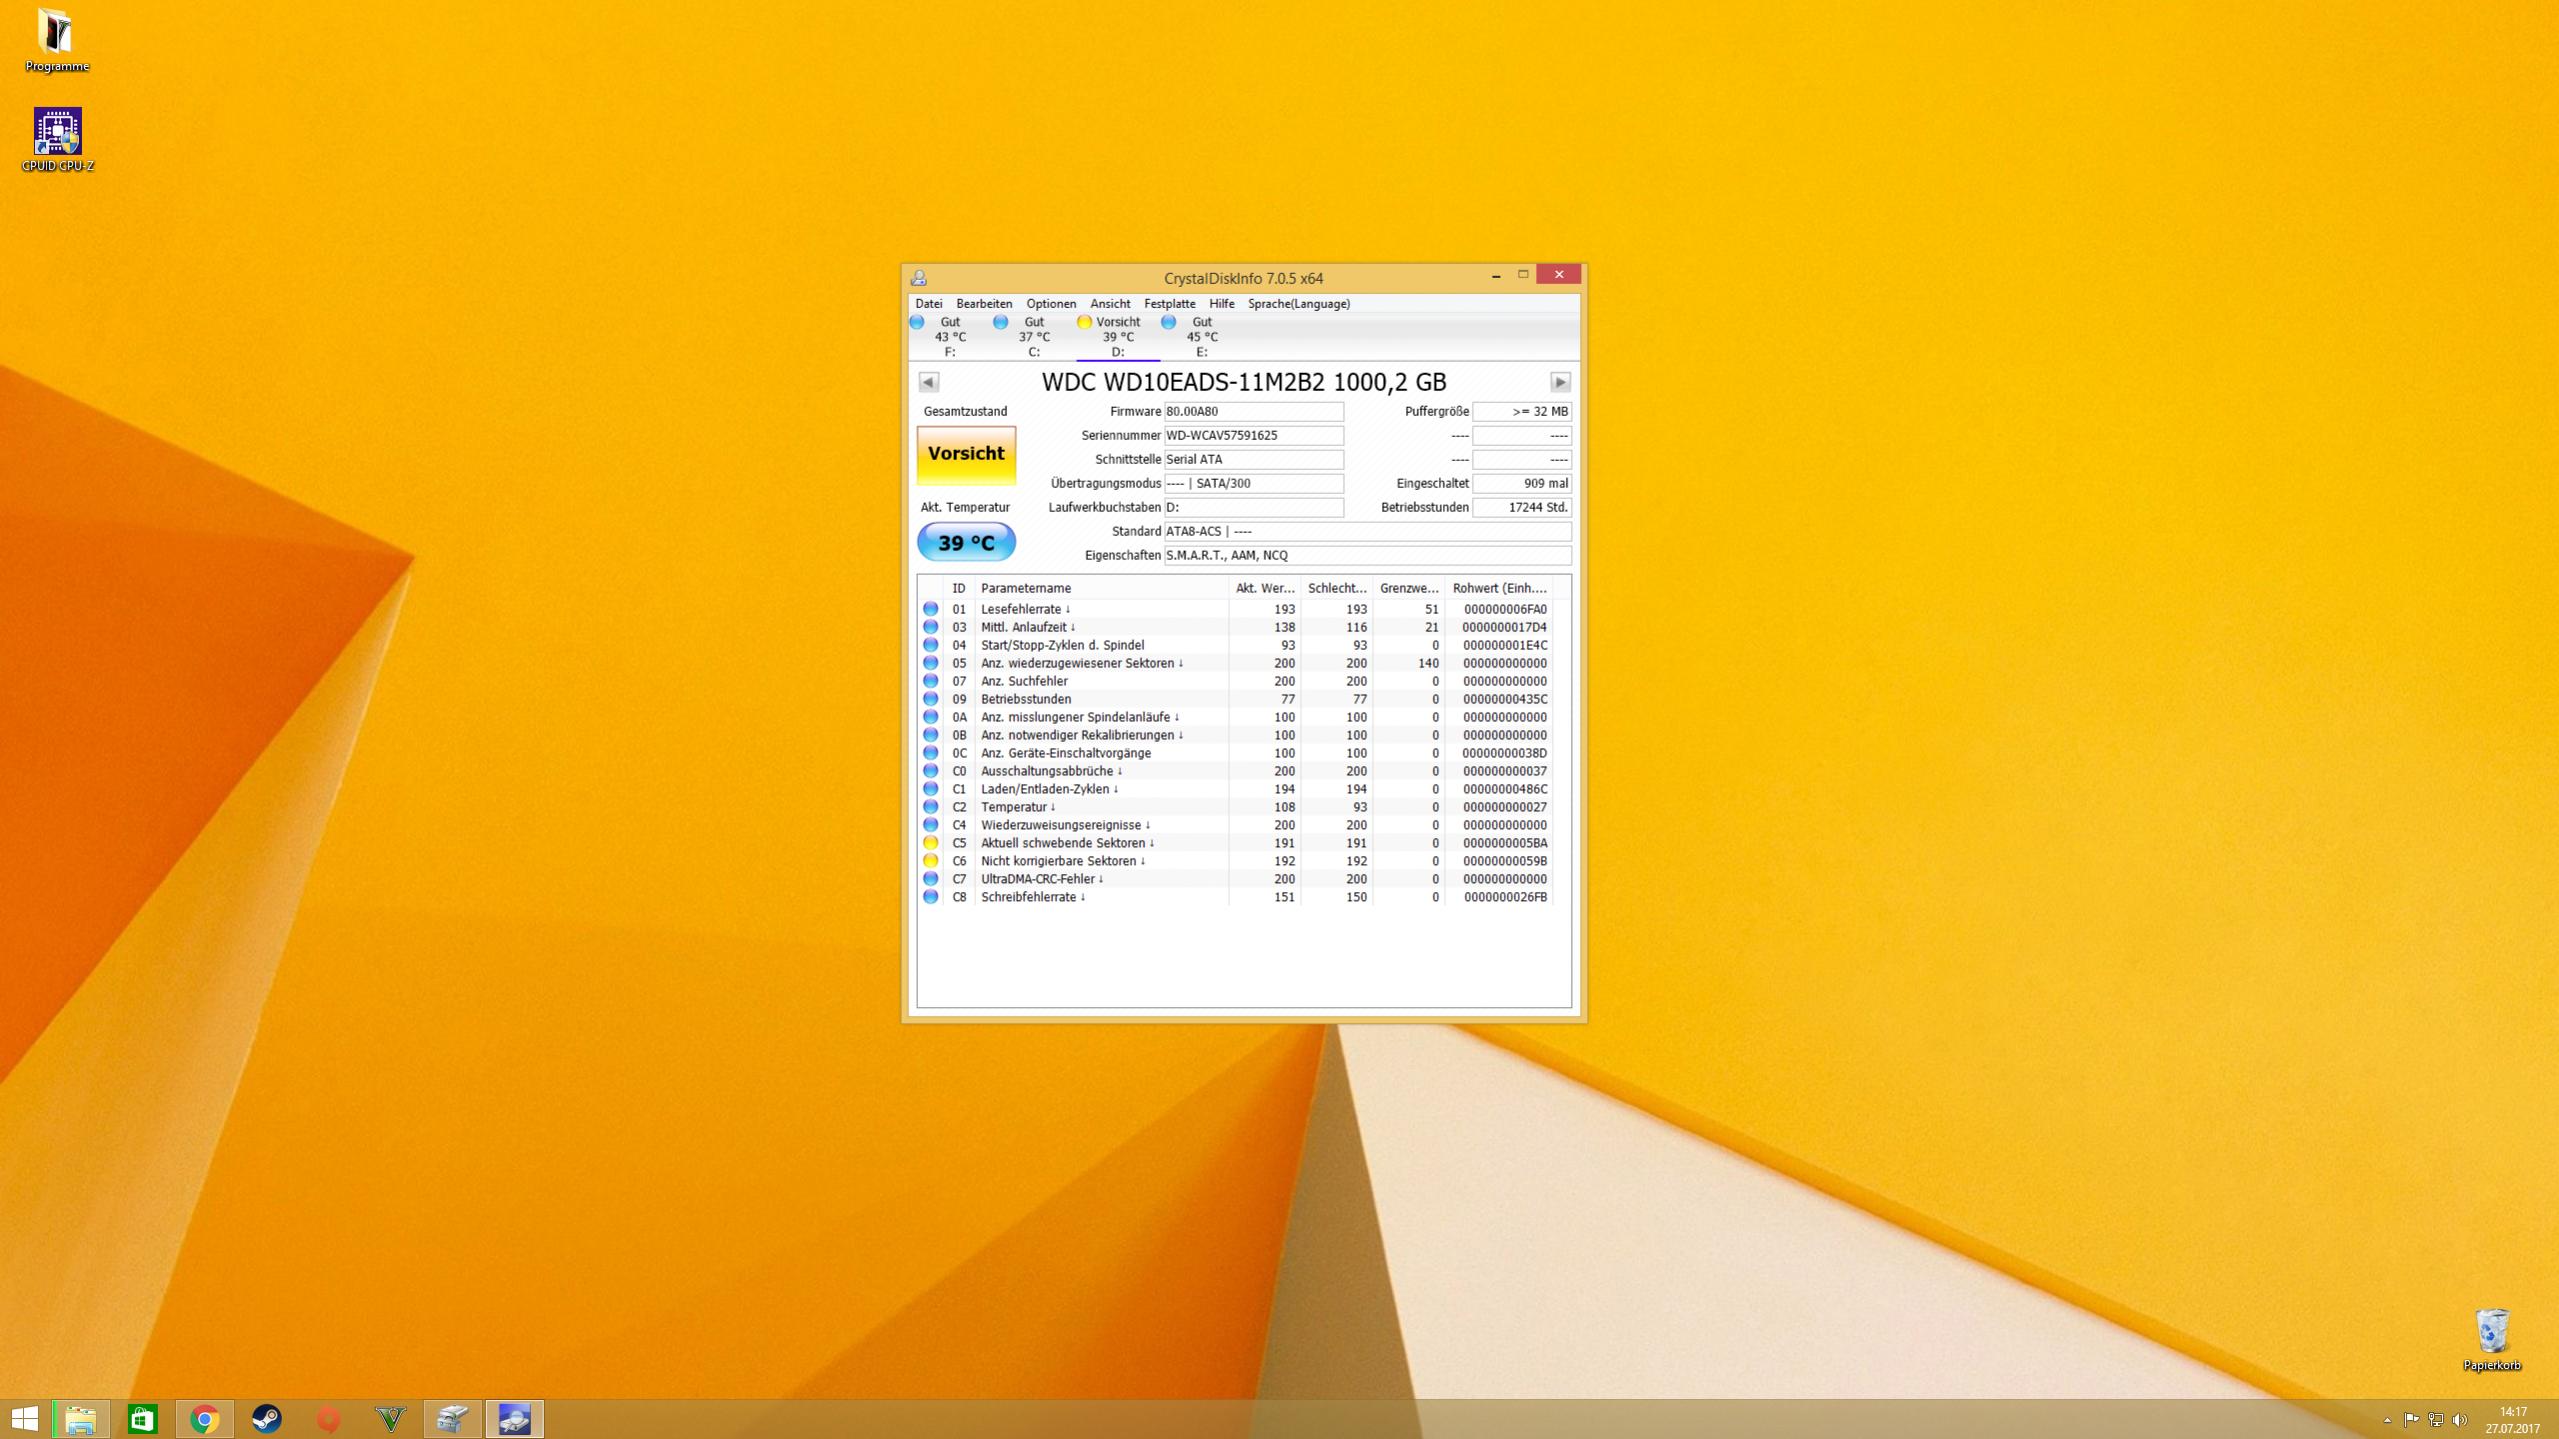Click yellow status orb for C6 attribute
This screenshot has height=1439, width=2559.
click(x=930, y=861)
